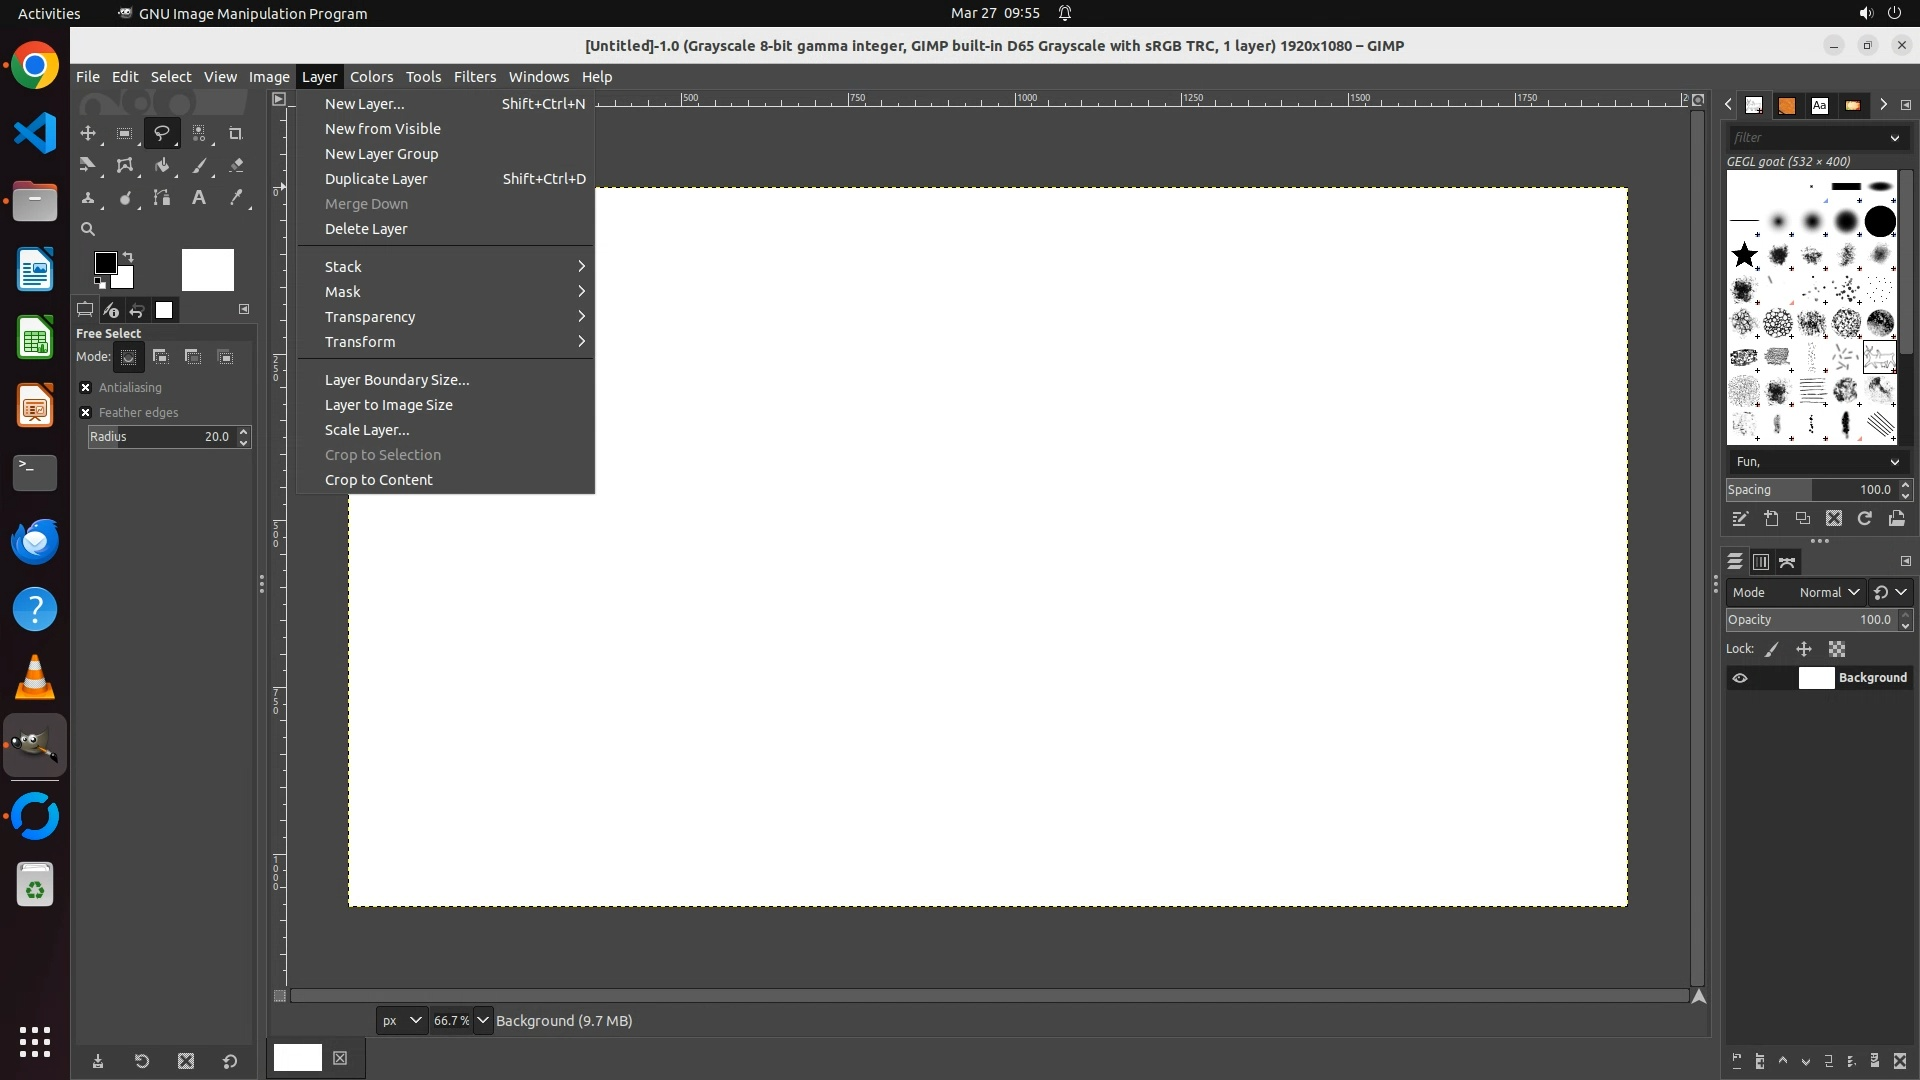
Task: Open the layer Mode Normal dropdown
Action: [1828, 593]
